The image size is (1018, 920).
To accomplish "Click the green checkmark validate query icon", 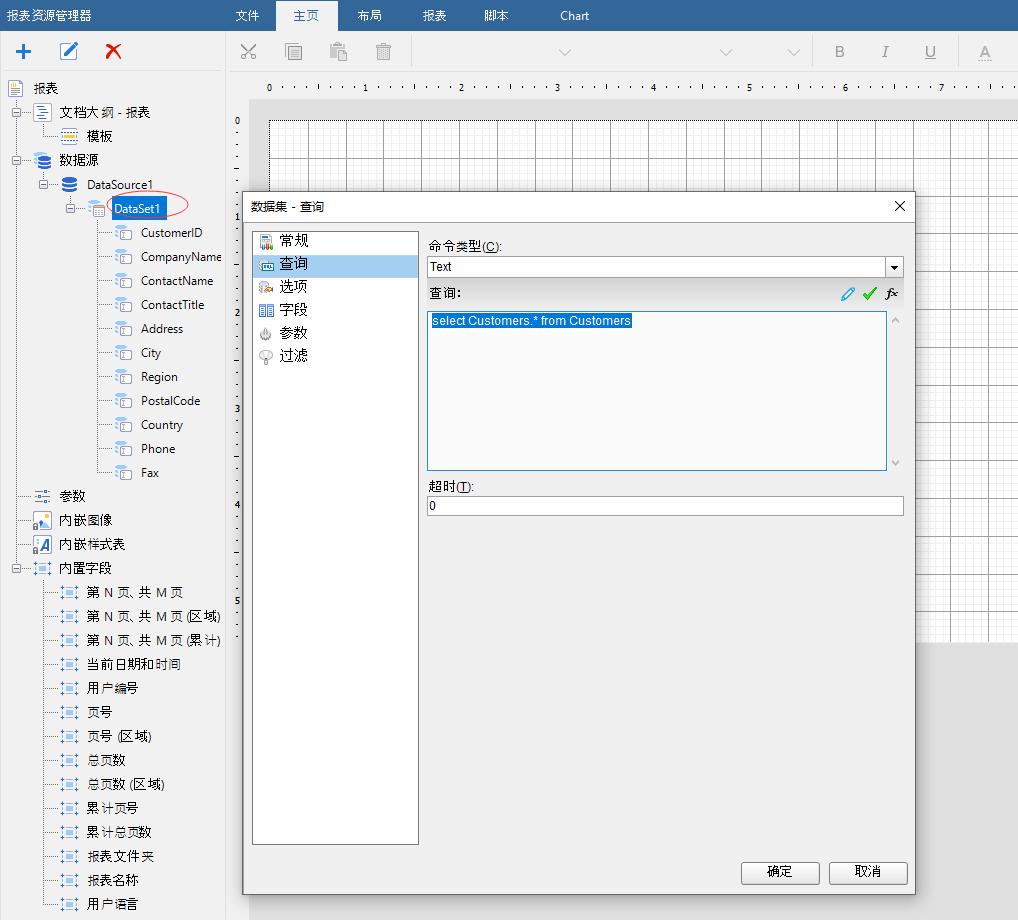I will pyautogui.click(x=869, y=294).
